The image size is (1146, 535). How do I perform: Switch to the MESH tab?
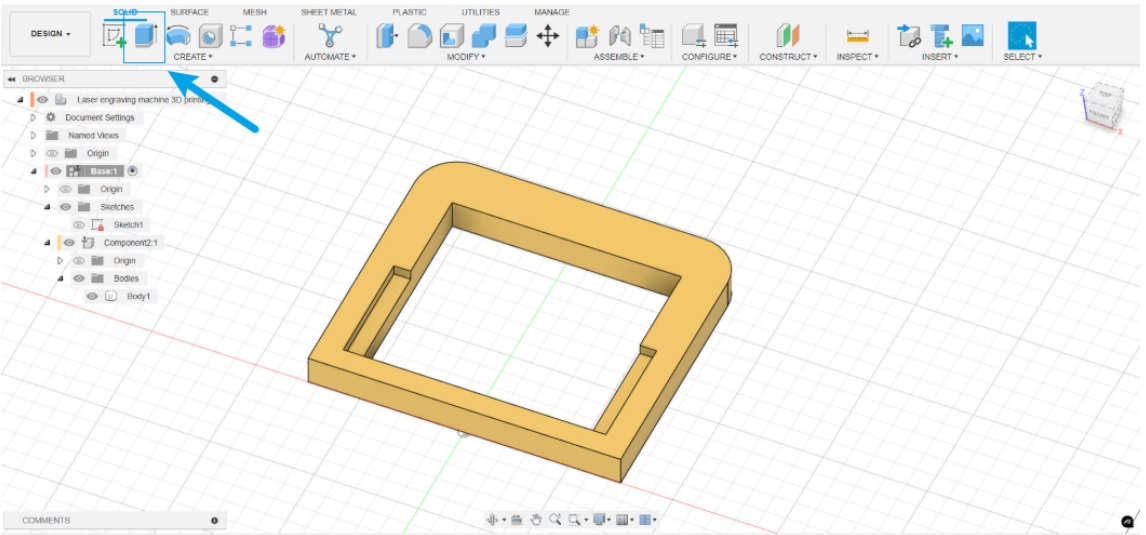point(254,12)
